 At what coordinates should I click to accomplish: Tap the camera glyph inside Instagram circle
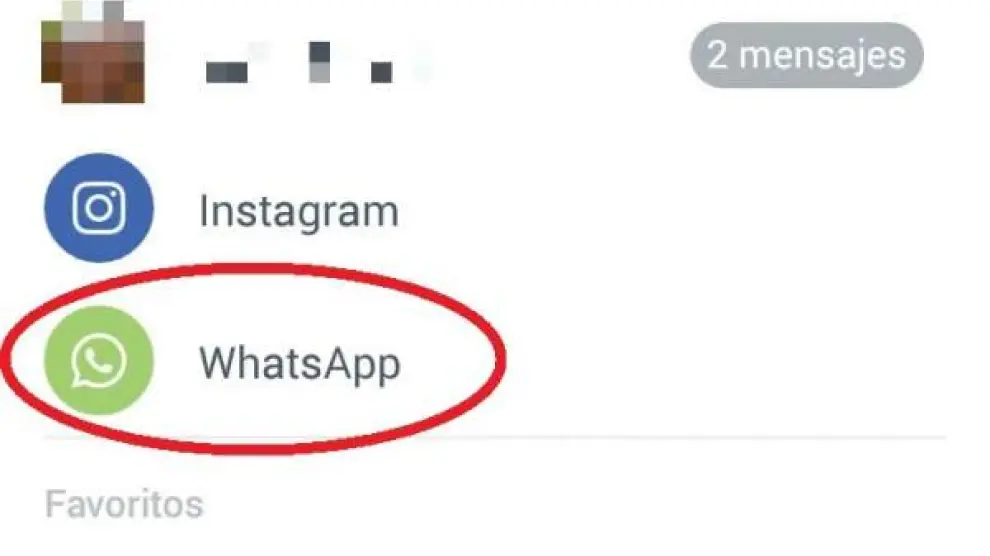(98, 208)
